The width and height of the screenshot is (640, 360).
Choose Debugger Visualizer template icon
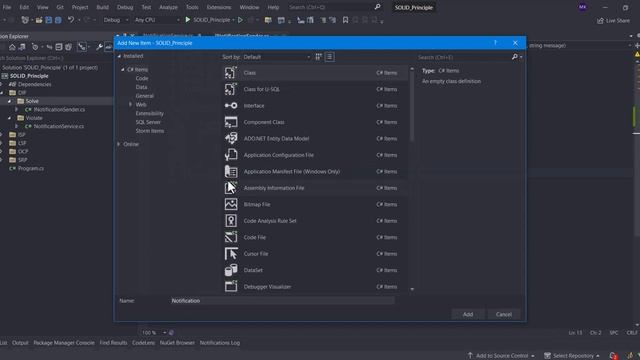(231, 287)
